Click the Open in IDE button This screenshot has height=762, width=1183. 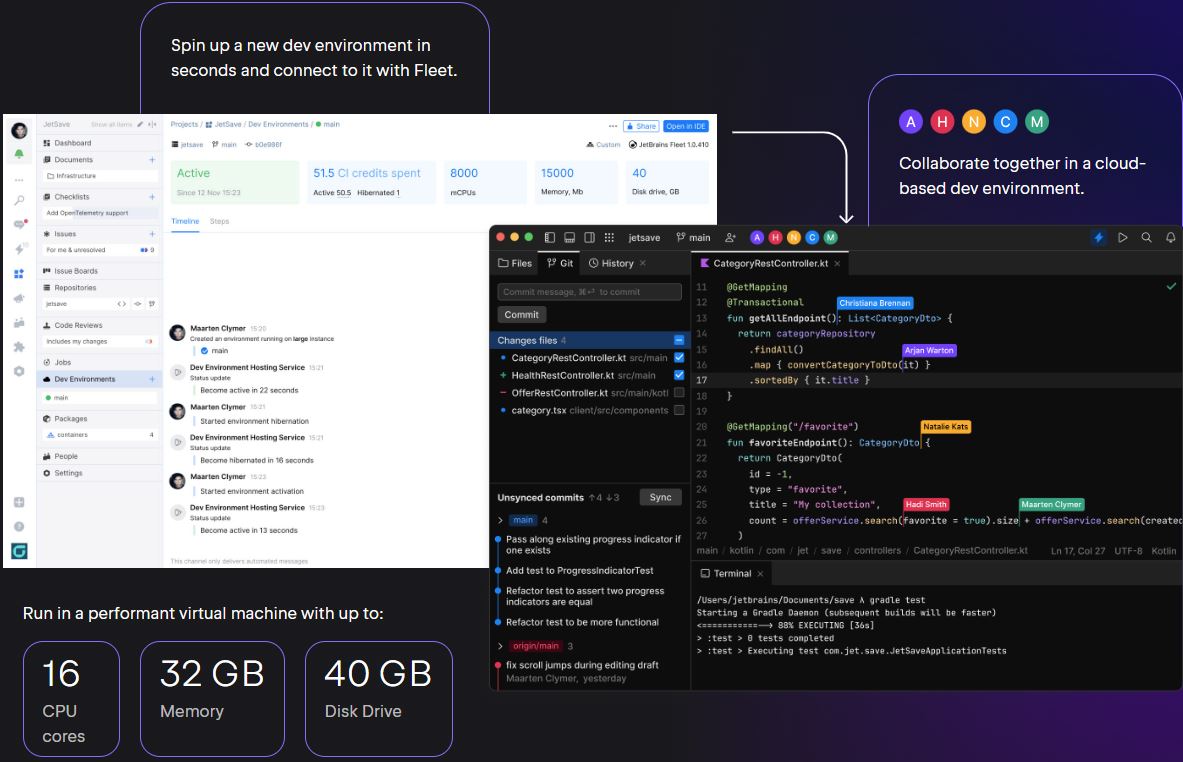[686, 126]
